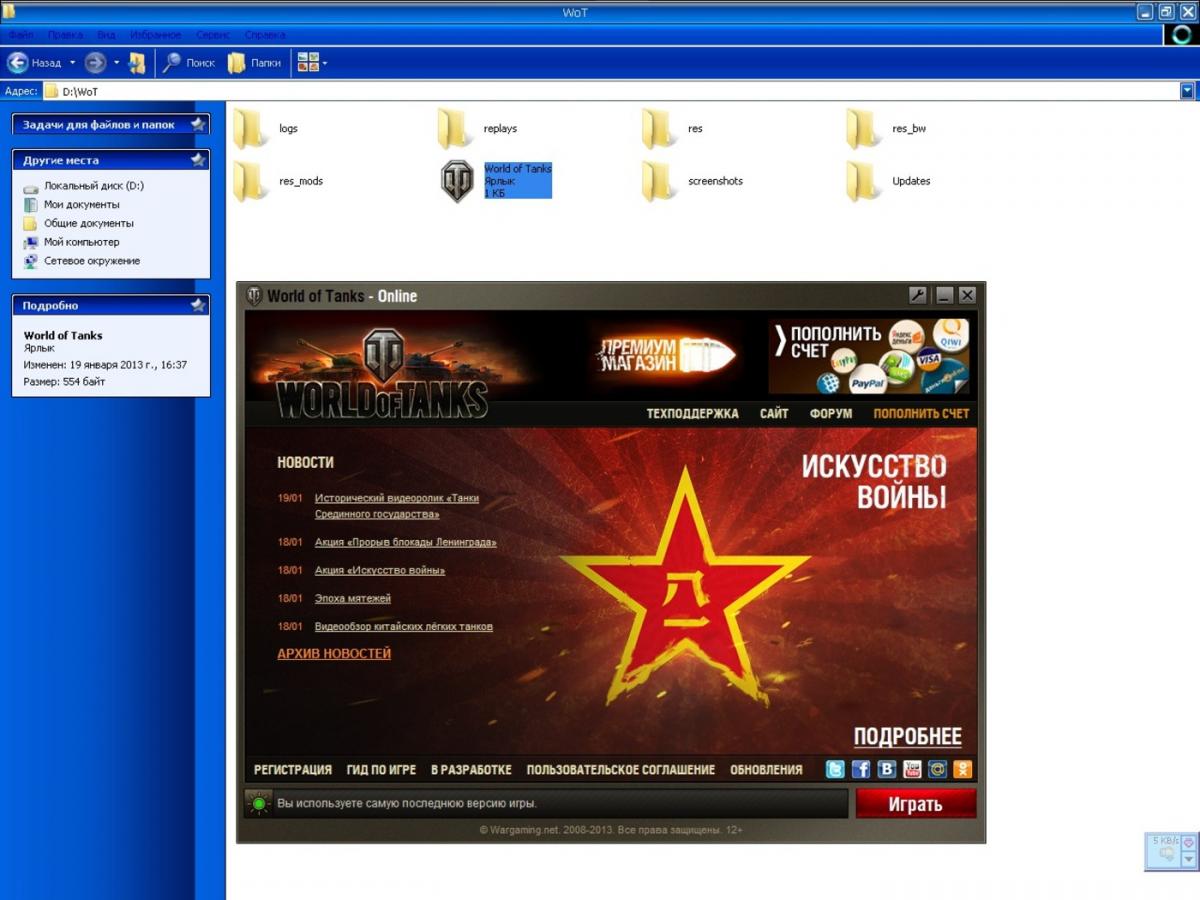Open news Акция «Прорыв блокады Ленинграда»
This screenshot has height=900, width=1200.
coord(405,542)
